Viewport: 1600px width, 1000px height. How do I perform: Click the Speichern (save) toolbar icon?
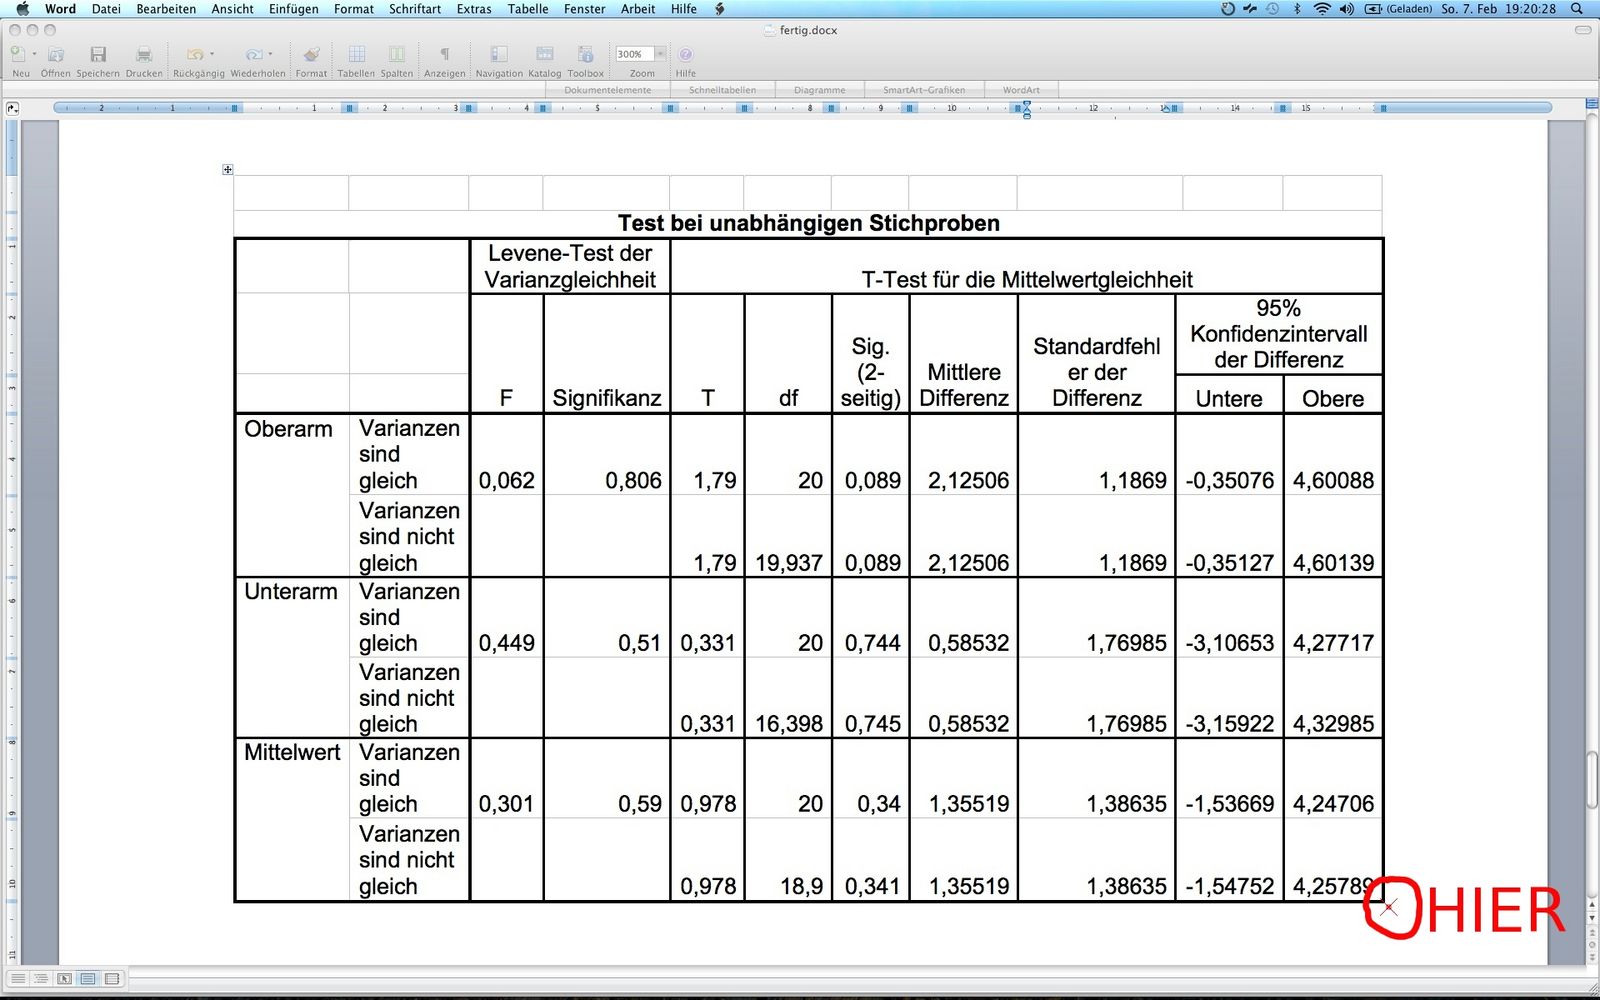tap(98, 55)
